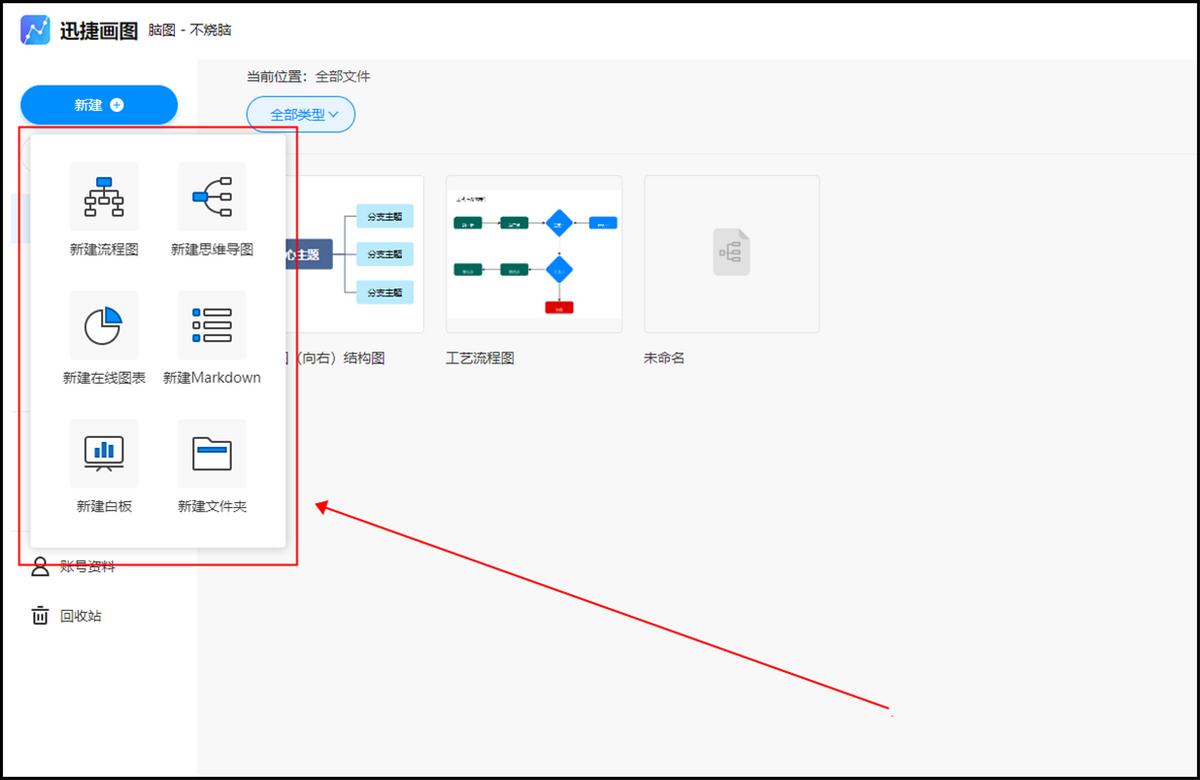This screenshot has height=780, width=1200.
Task: Click the 新建文件夹 folder icon
Action: (x=211, y=453)
